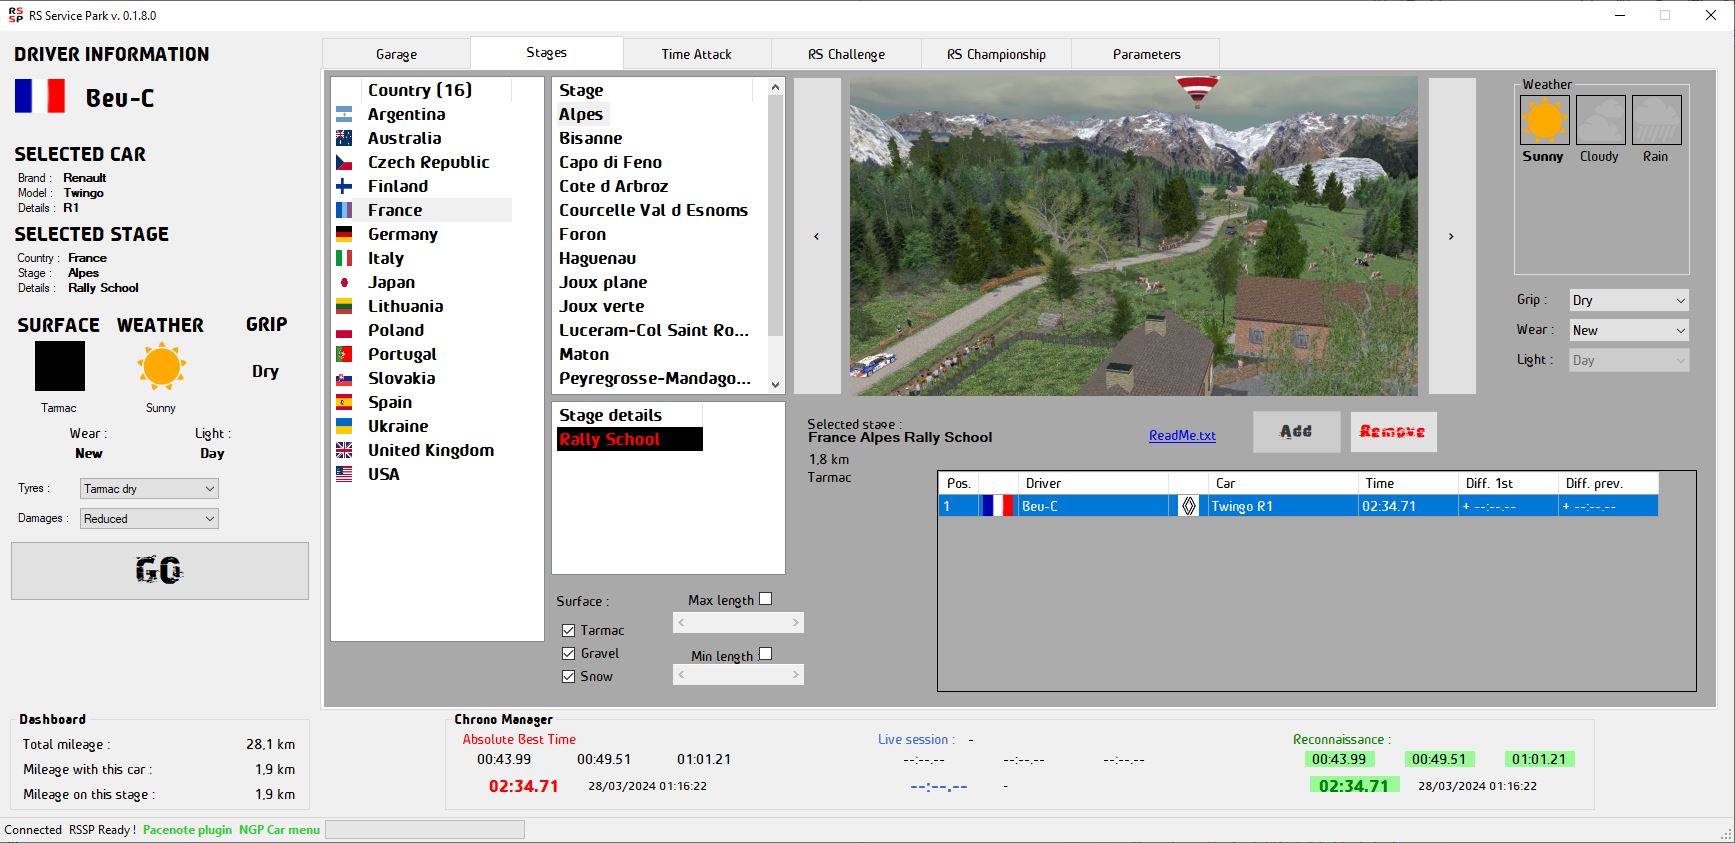Click the Japan flag icon

tap(344, 282)
